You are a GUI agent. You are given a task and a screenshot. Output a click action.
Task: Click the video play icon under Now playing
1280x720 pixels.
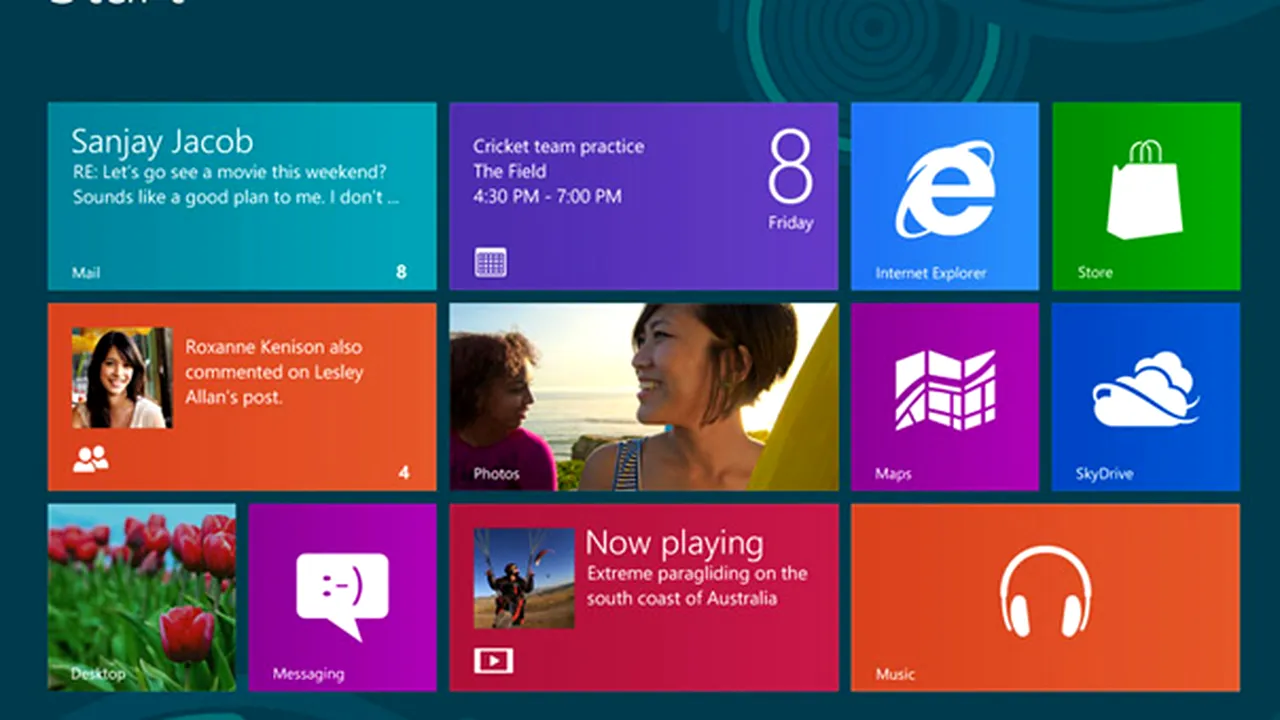(x=493, y=660)
